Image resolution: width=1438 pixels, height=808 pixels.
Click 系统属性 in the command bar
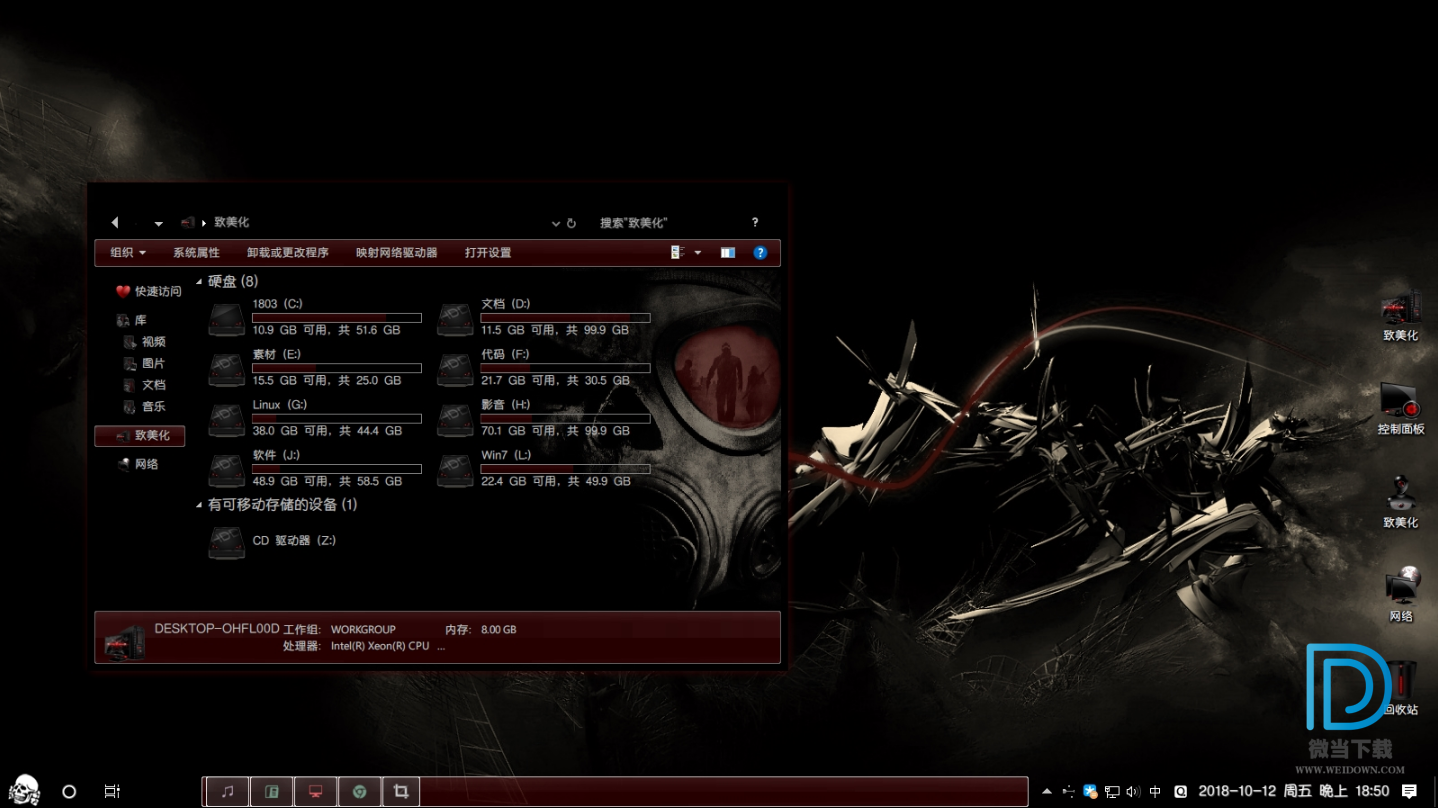tap(196, 252)
